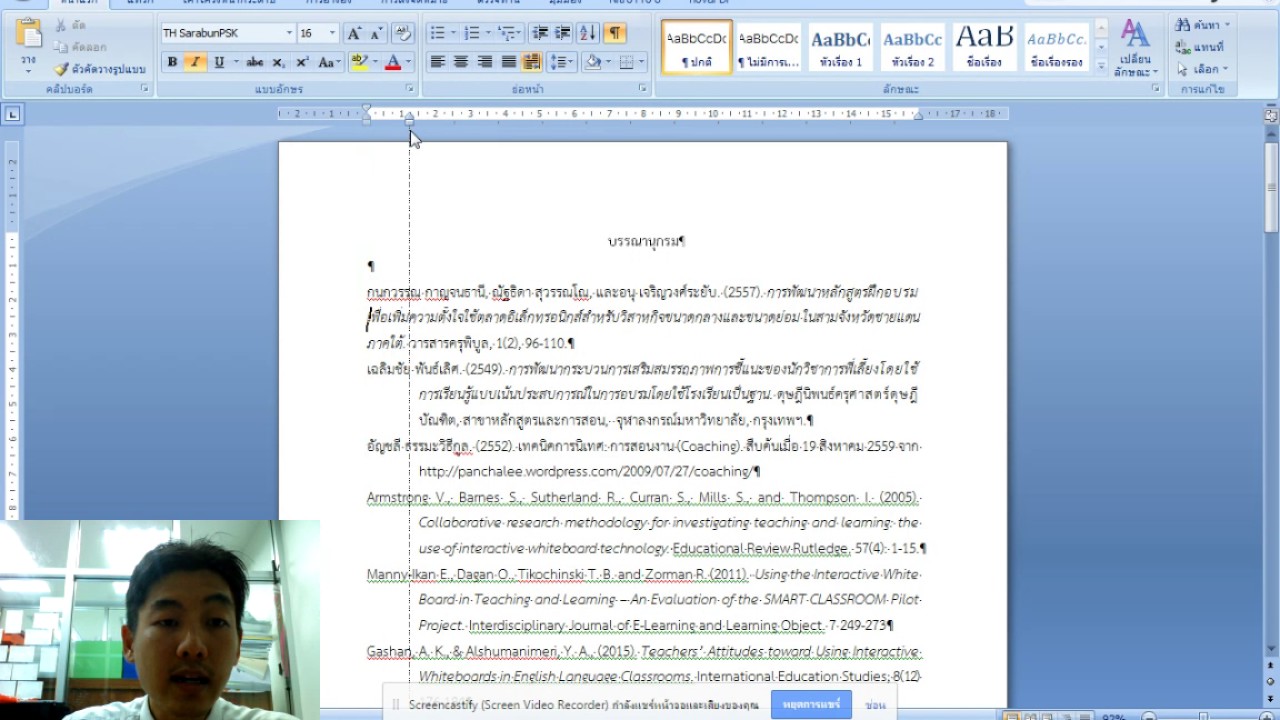This screenshot has height=720, width=1280.
Task: Click the first line indent marker on ruler
Action: 366,108
